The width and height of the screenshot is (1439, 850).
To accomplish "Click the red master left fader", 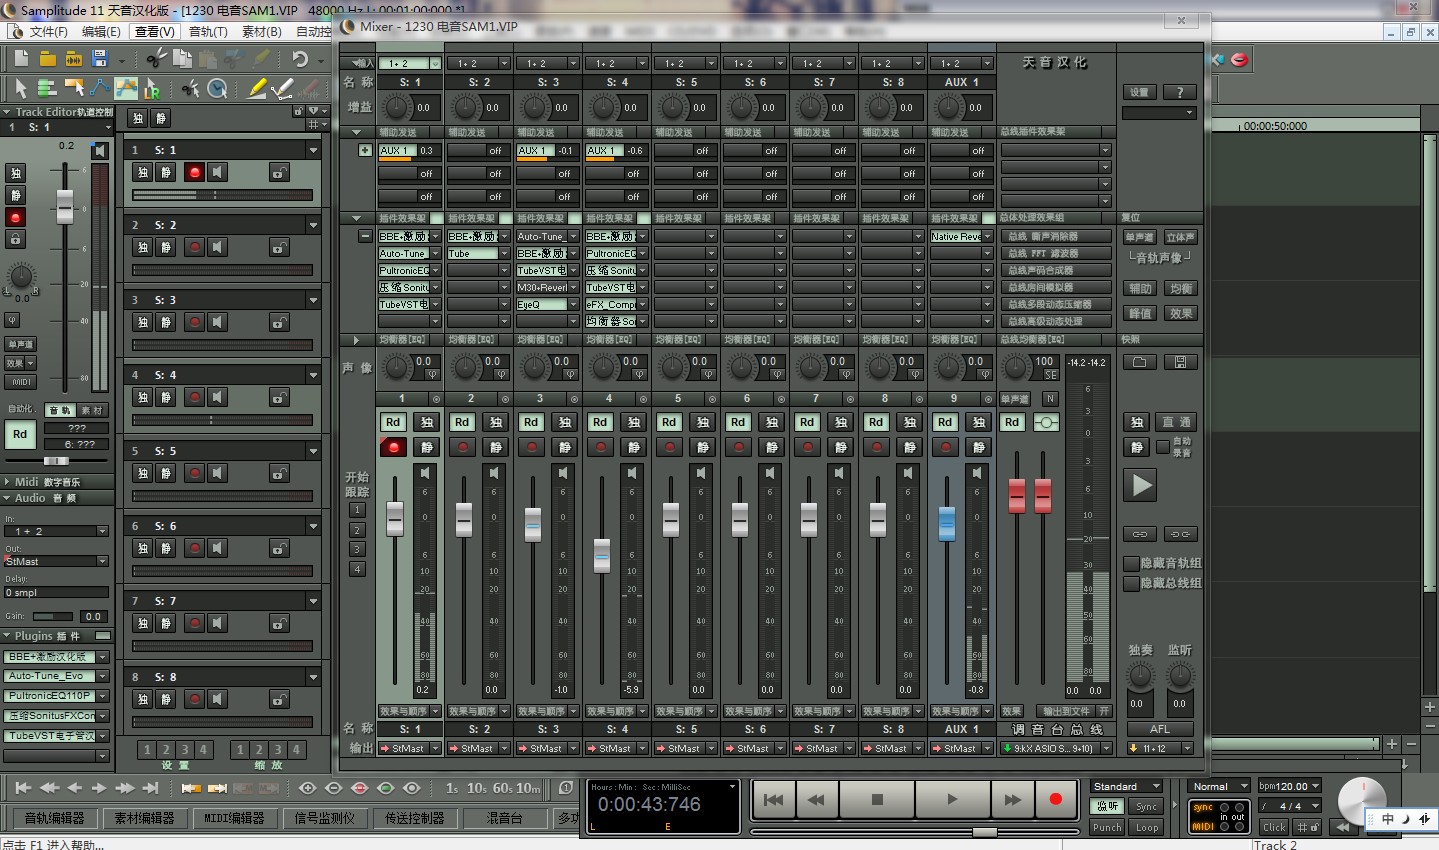I will 1017,496.
